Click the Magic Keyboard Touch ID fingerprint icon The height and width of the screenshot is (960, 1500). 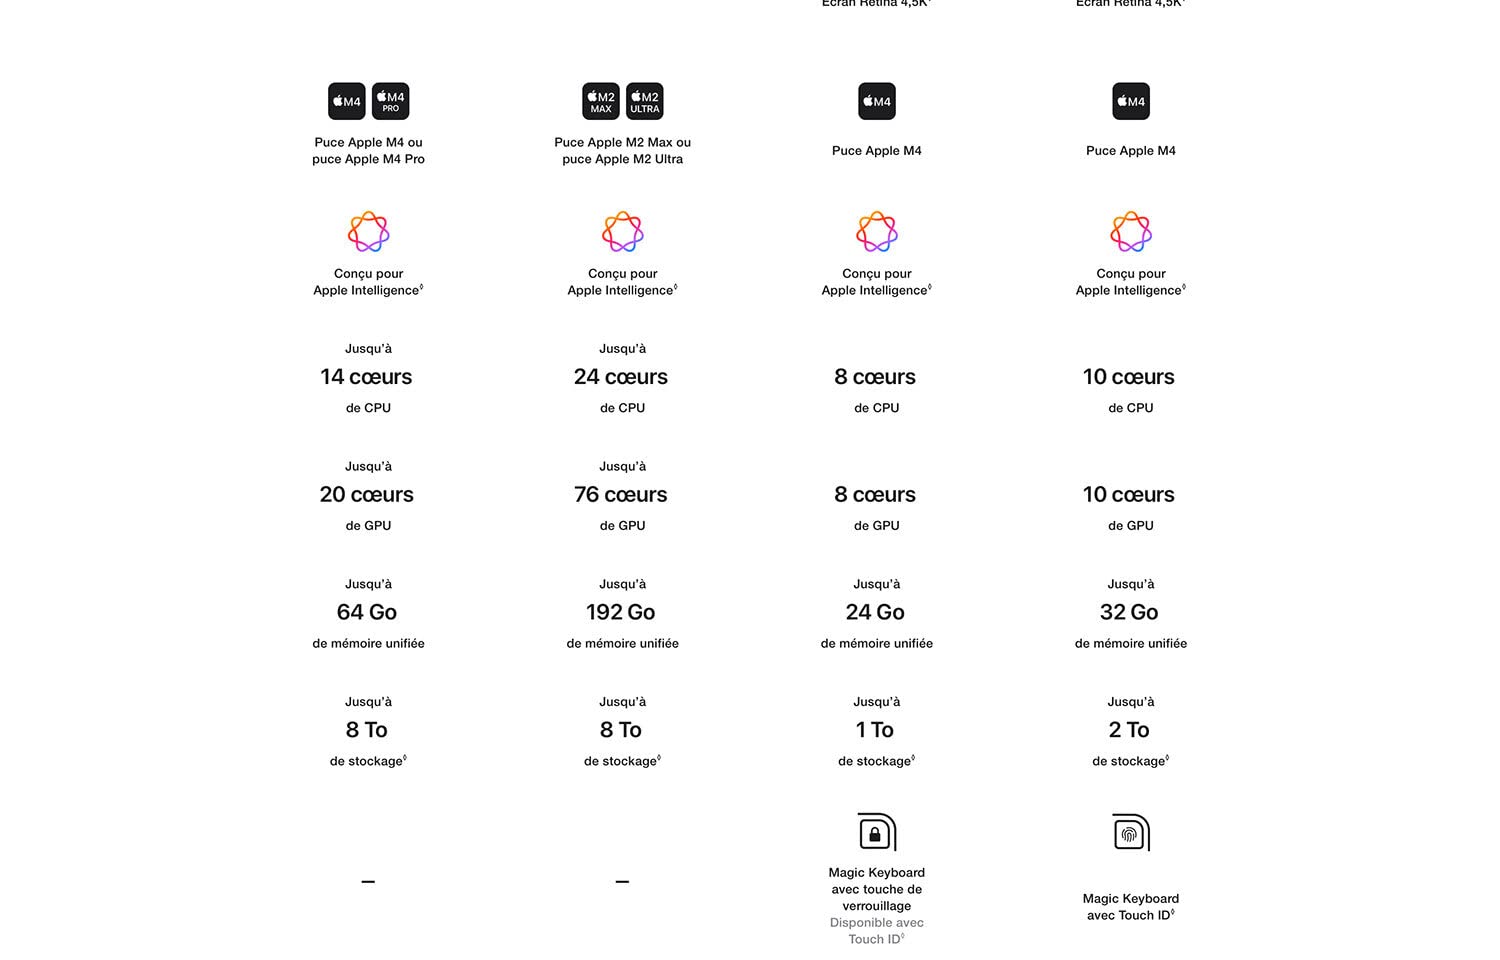1131,832
